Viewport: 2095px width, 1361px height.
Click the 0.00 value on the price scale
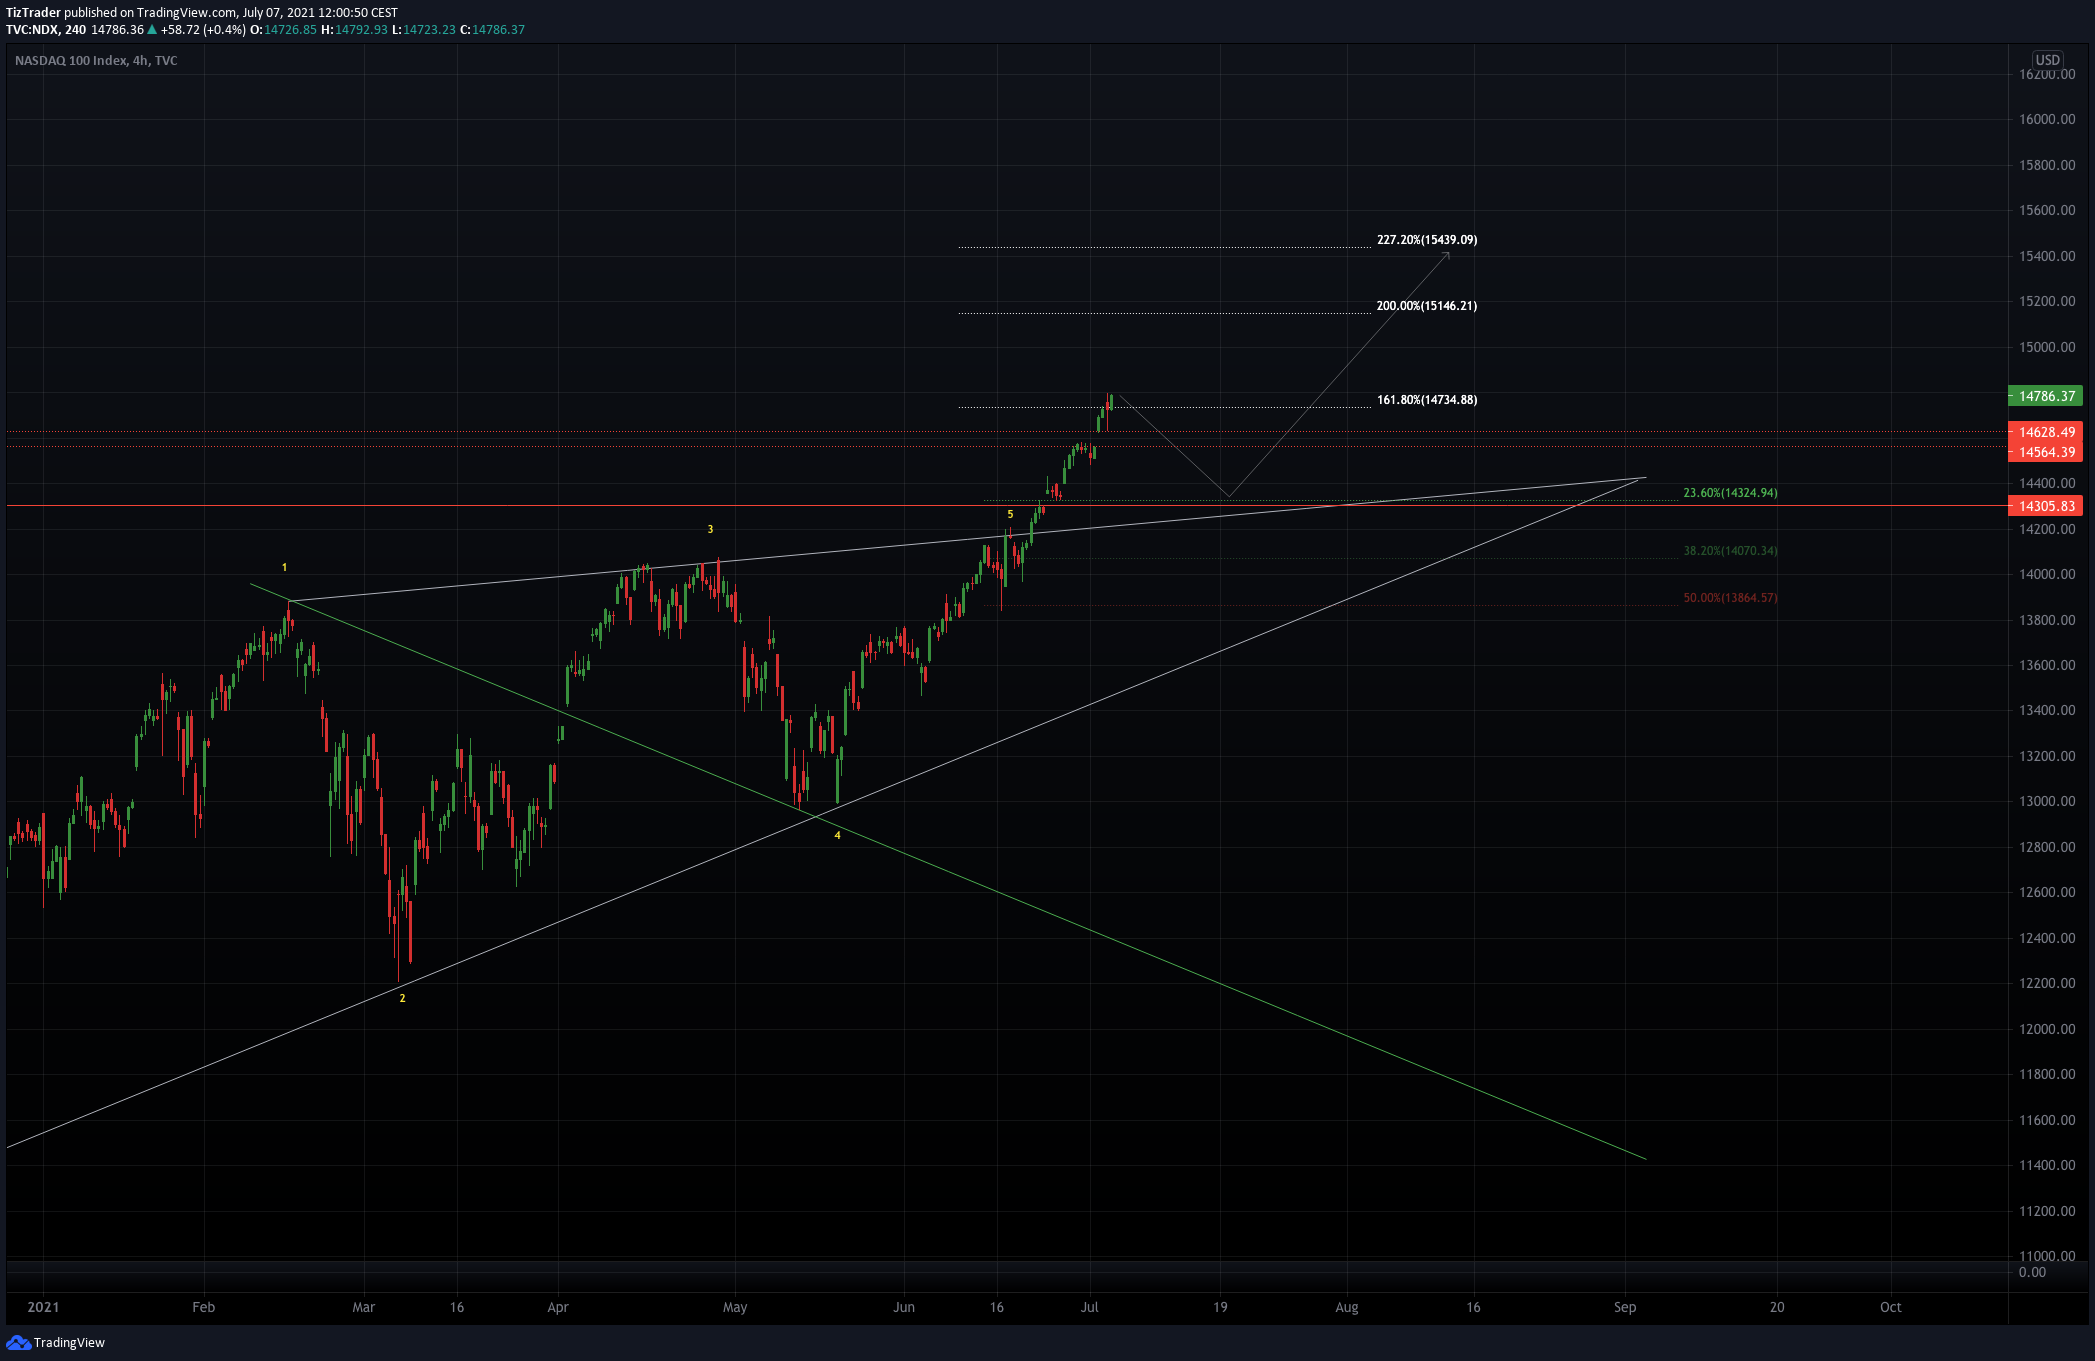coord(2032,1272)
